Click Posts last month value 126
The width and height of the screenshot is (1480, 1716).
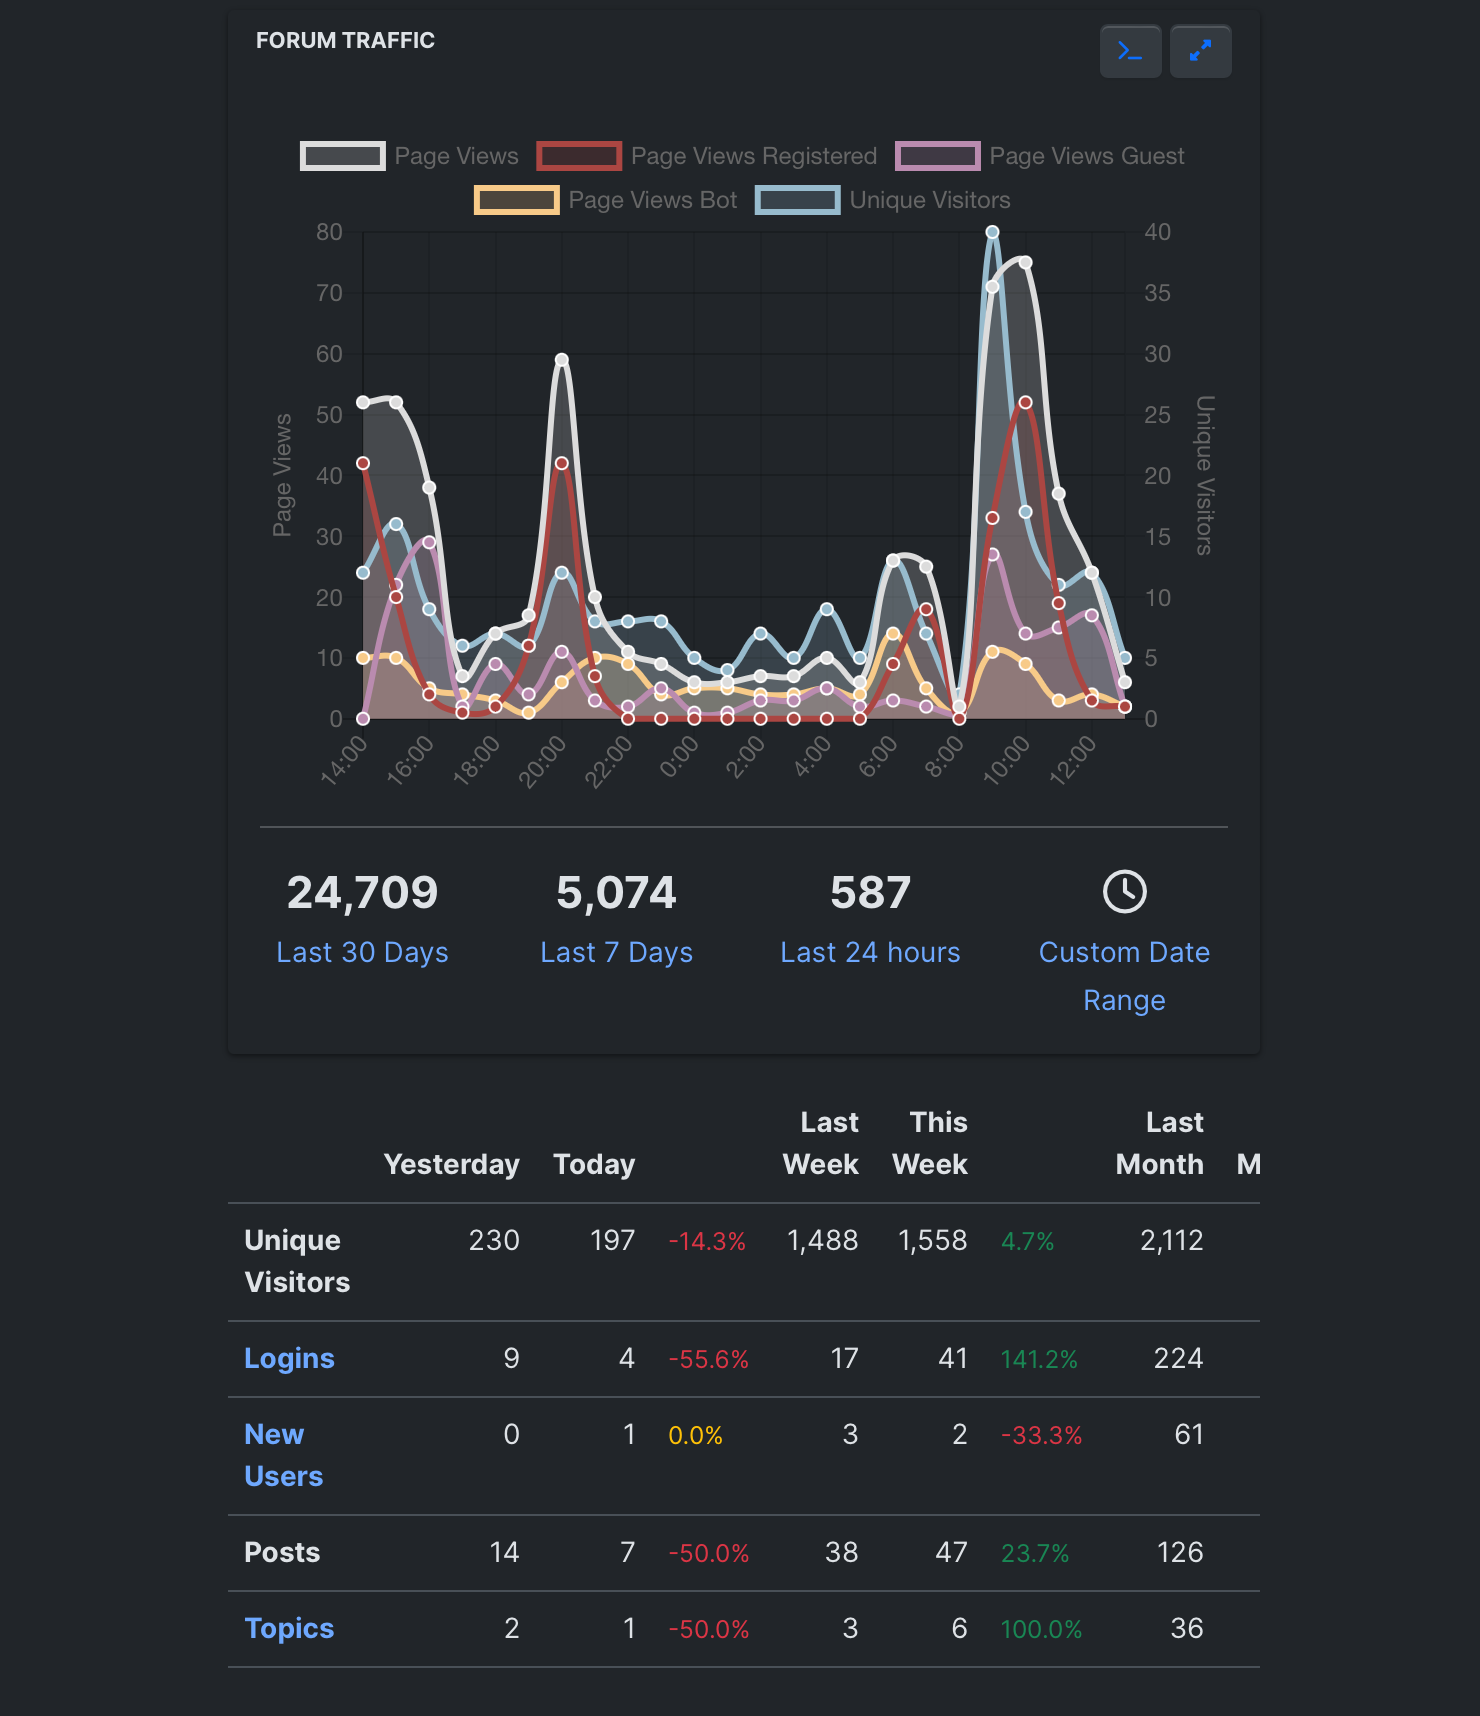(1179, 1552)
